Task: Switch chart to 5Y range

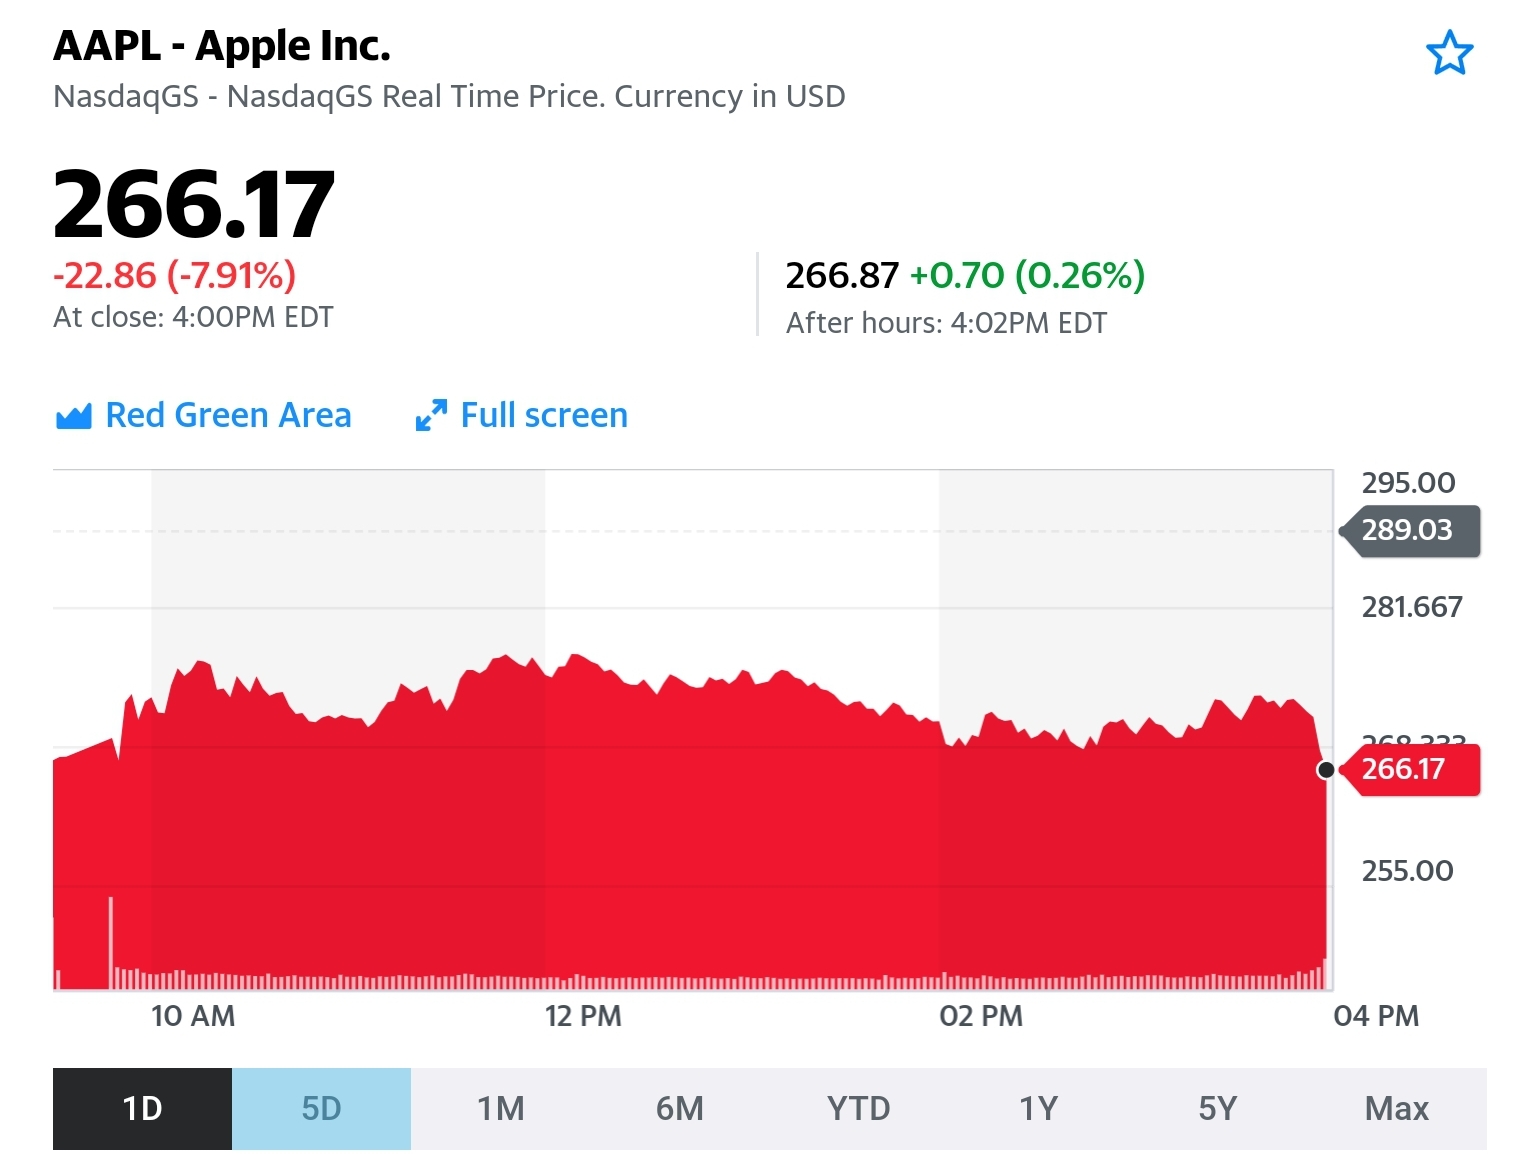Action: tap(1217, 1109)
